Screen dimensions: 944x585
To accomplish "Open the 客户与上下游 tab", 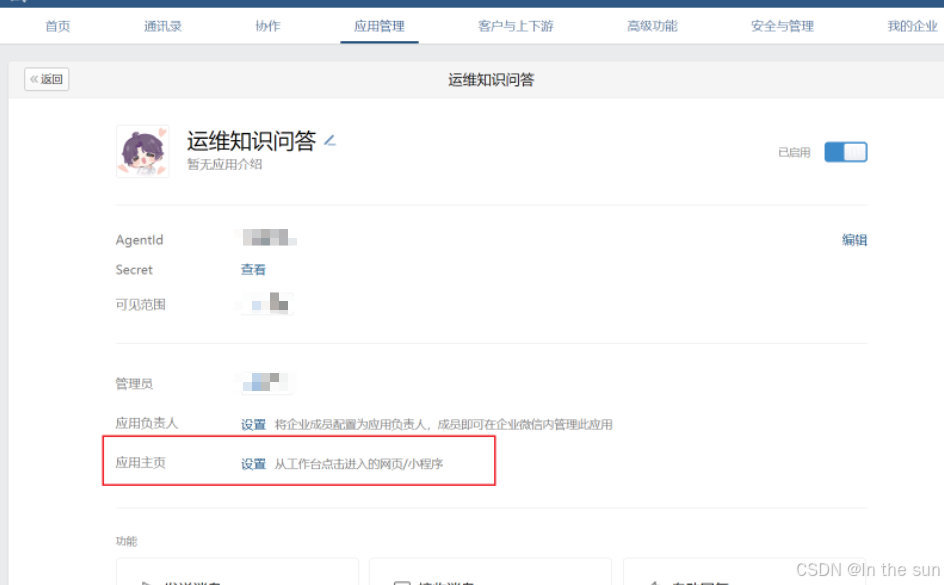I will 515,26.
